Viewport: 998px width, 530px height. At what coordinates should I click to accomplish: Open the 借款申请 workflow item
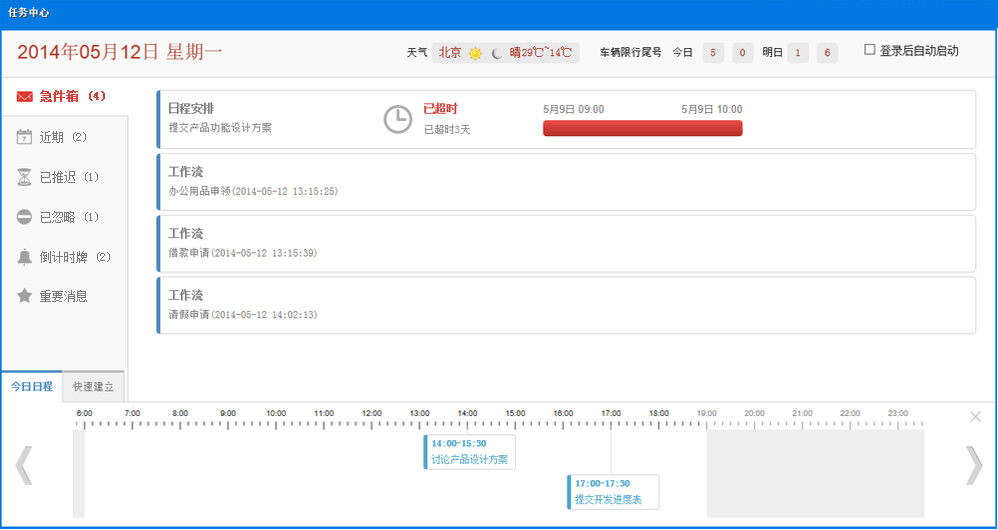click(566, 243)
